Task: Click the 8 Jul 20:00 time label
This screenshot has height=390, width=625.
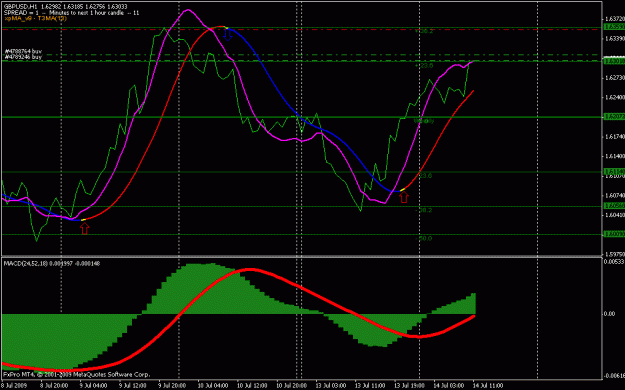Action: (x=53, y=386)
